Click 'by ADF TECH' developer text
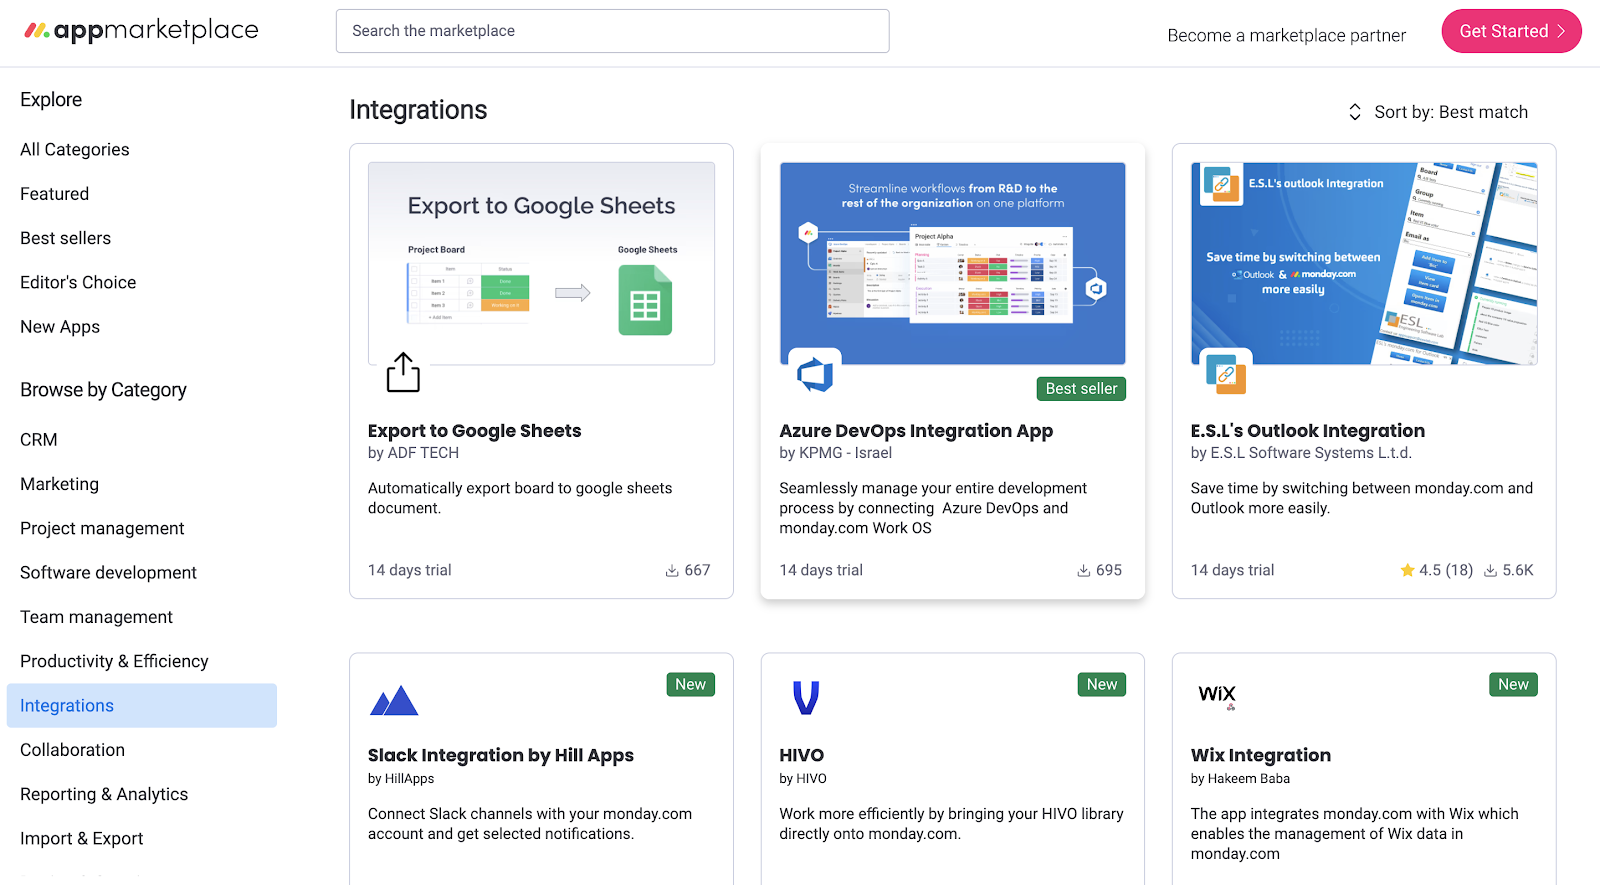This screenshot has height=885, width=1600. (413, 453)
